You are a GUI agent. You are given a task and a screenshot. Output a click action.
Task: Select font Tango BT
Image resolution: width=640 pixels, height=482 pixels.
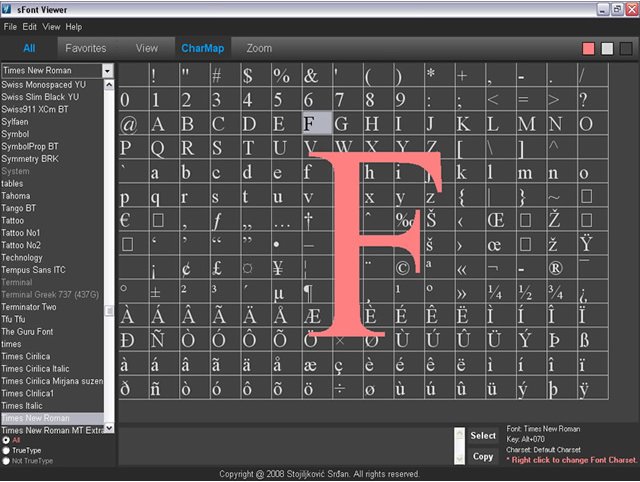coord(52,208)
